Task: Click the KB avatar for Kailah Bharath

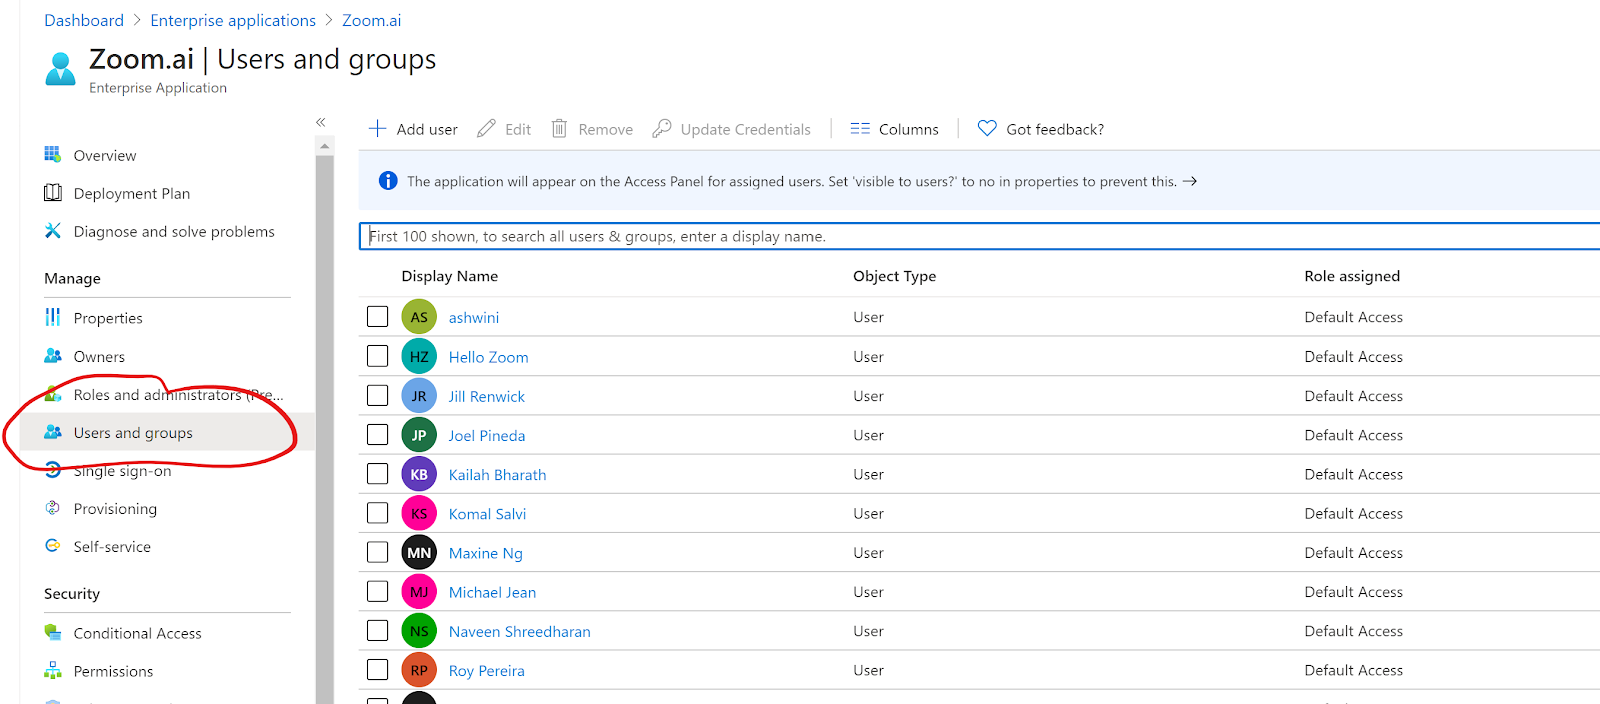Action: pyautogui.click(x=419, y=474)
